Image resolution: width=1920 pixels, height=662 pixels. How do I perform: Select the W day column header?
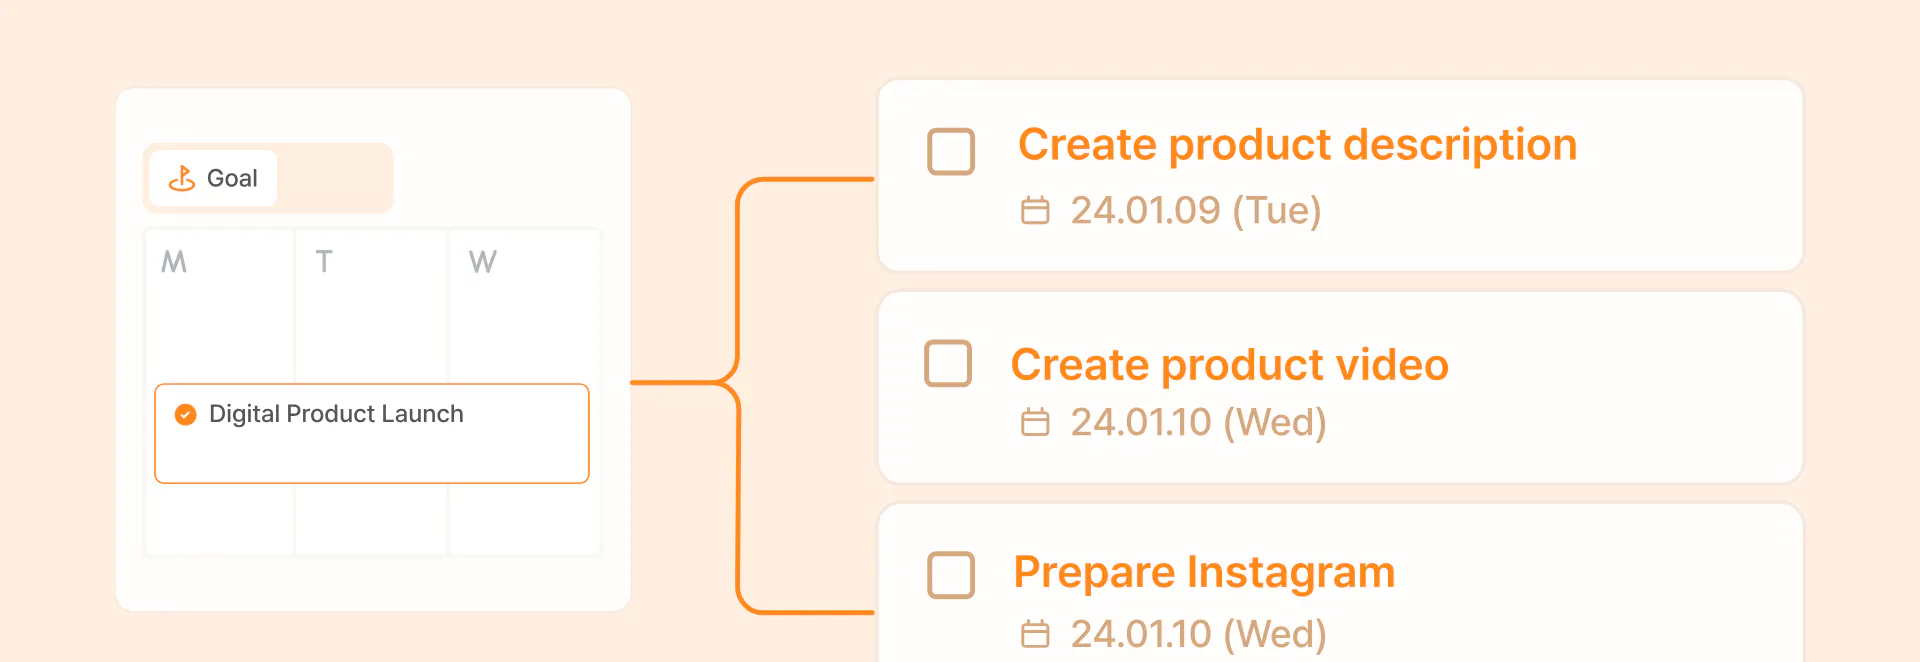tap(483, 262)
